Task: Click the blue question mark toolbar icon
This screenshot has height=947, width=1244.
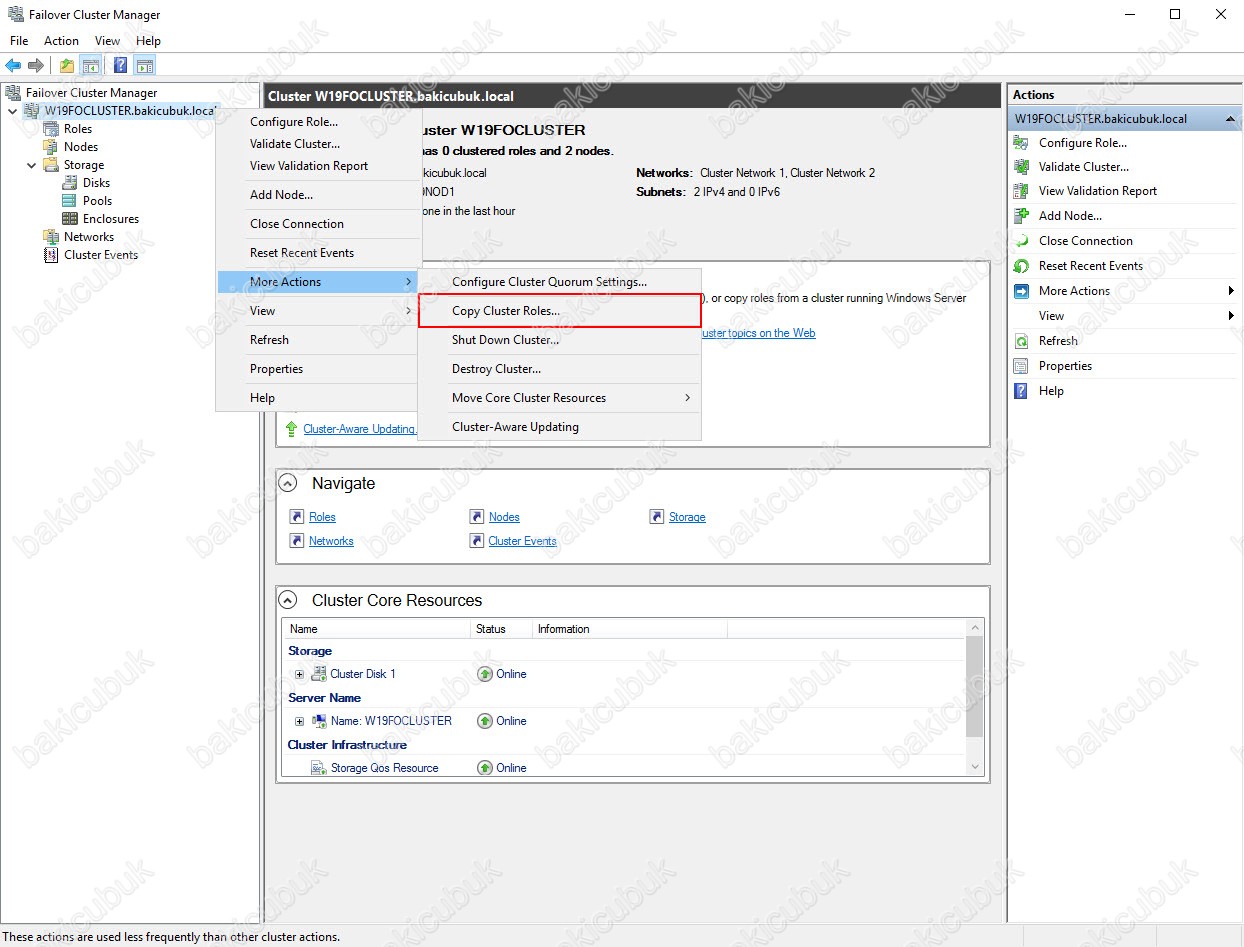Action: pos(120,66)
